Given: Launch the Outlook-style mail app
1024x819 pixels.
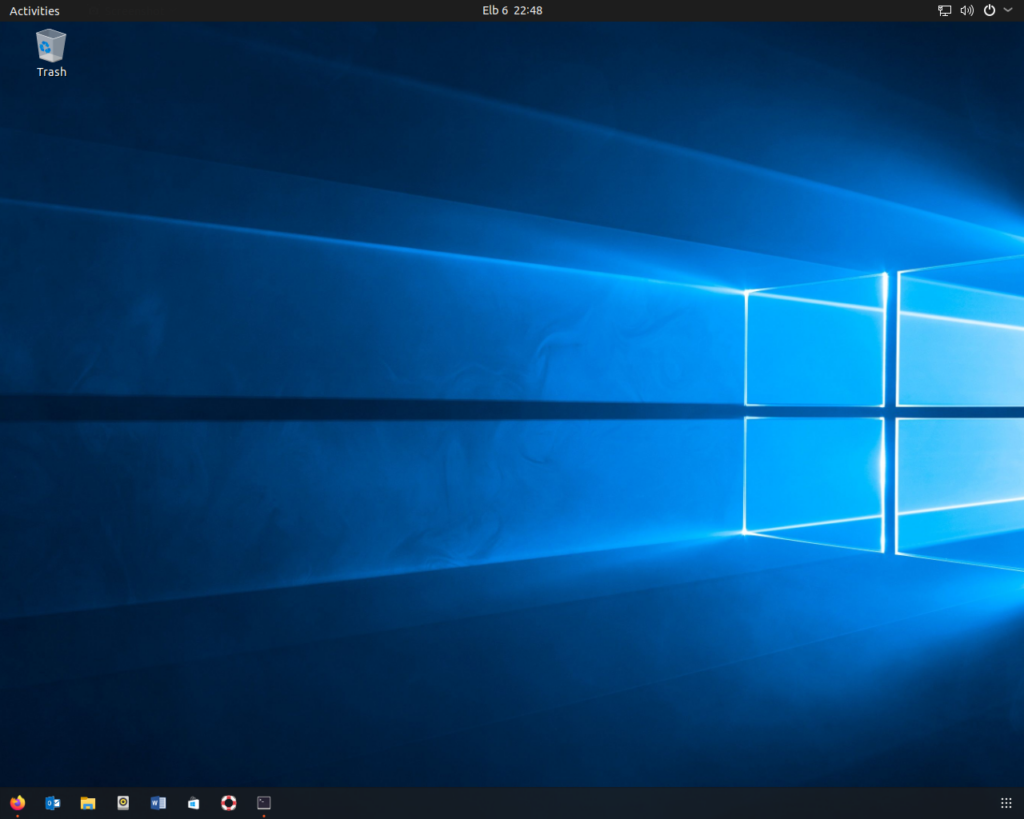Looking at the screenshot, I should [x=53, y=803].
